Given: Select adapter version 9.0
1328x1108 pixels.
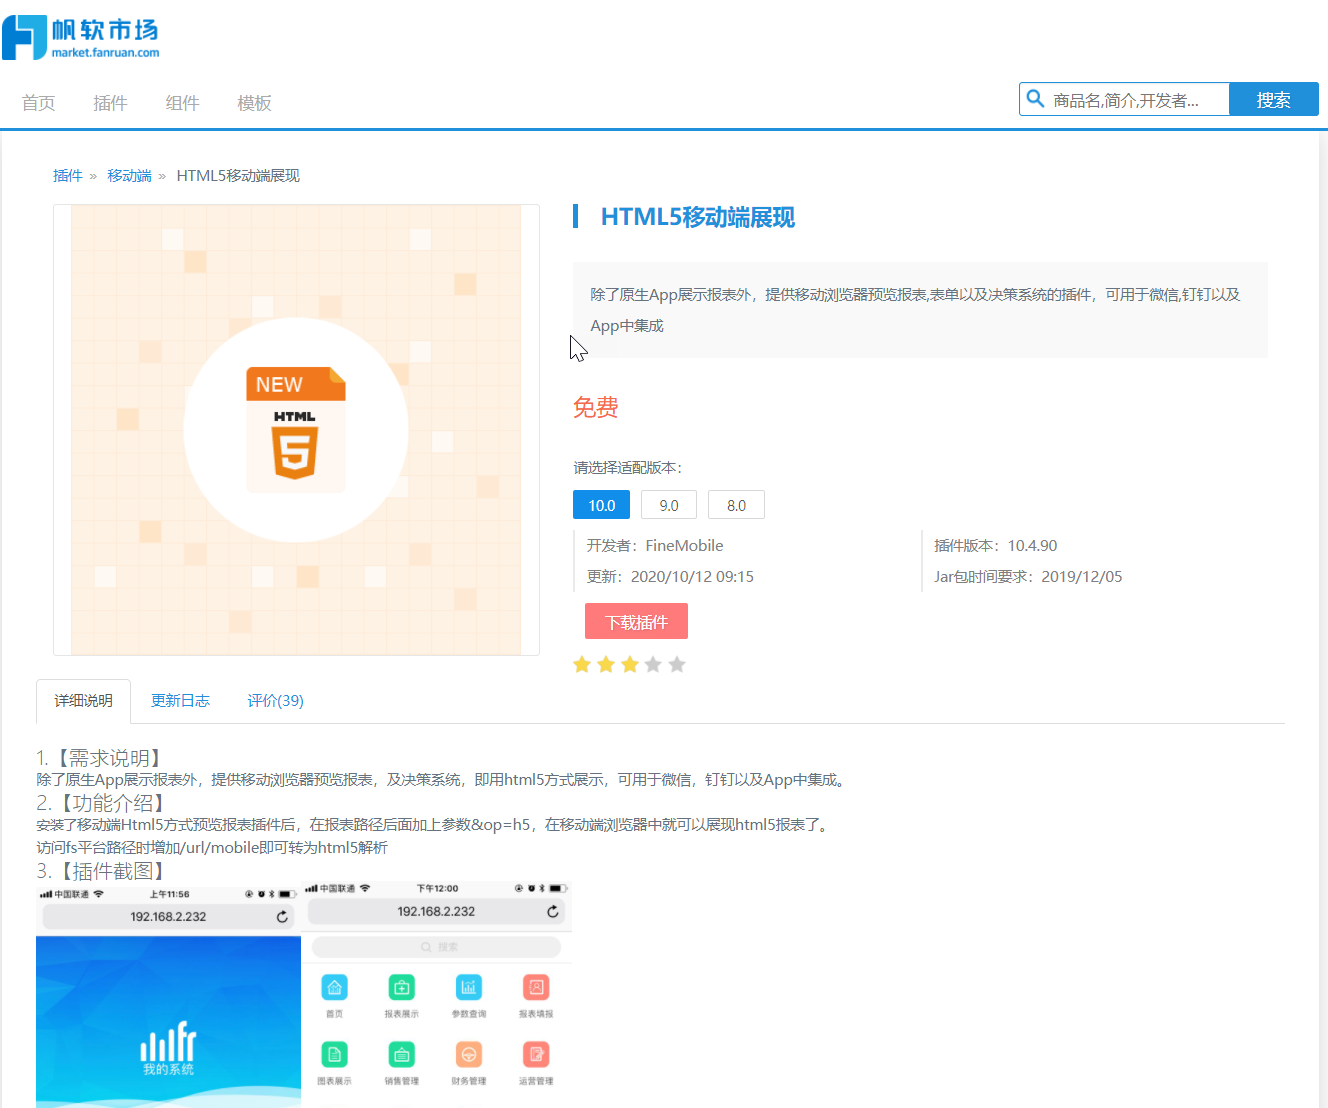Looking at the screenshot, I should coord(669,505).
